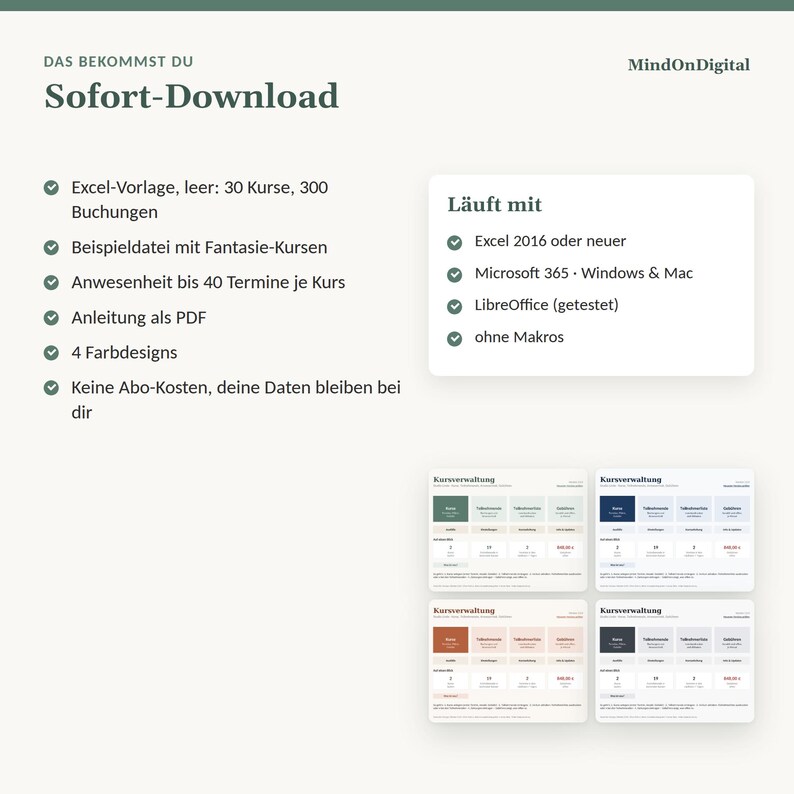
Task: Click the checkmark next to 4 Farbdesigns
Action: pos(51,352)
